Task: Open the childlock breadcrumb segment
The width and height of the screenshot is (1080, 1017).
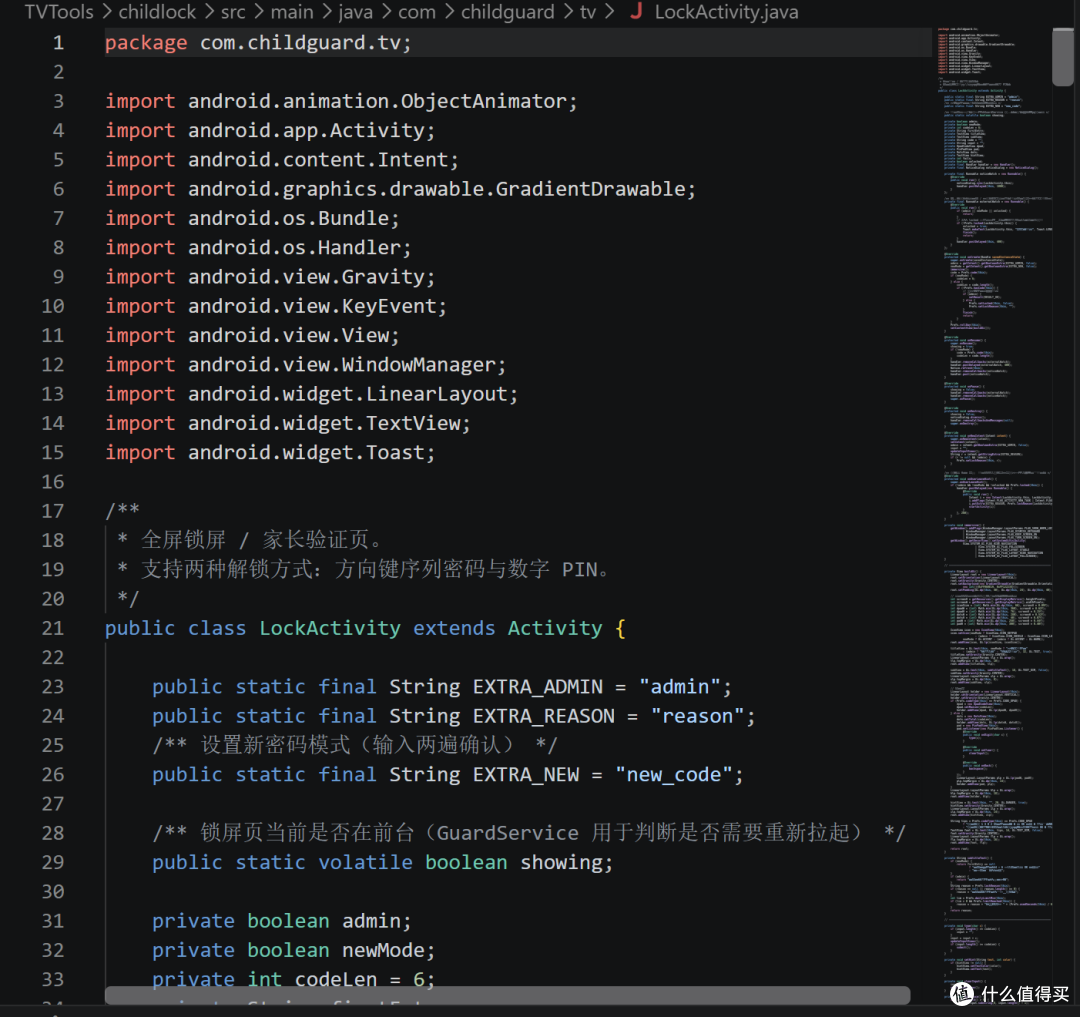Action: tap(157, 12)
